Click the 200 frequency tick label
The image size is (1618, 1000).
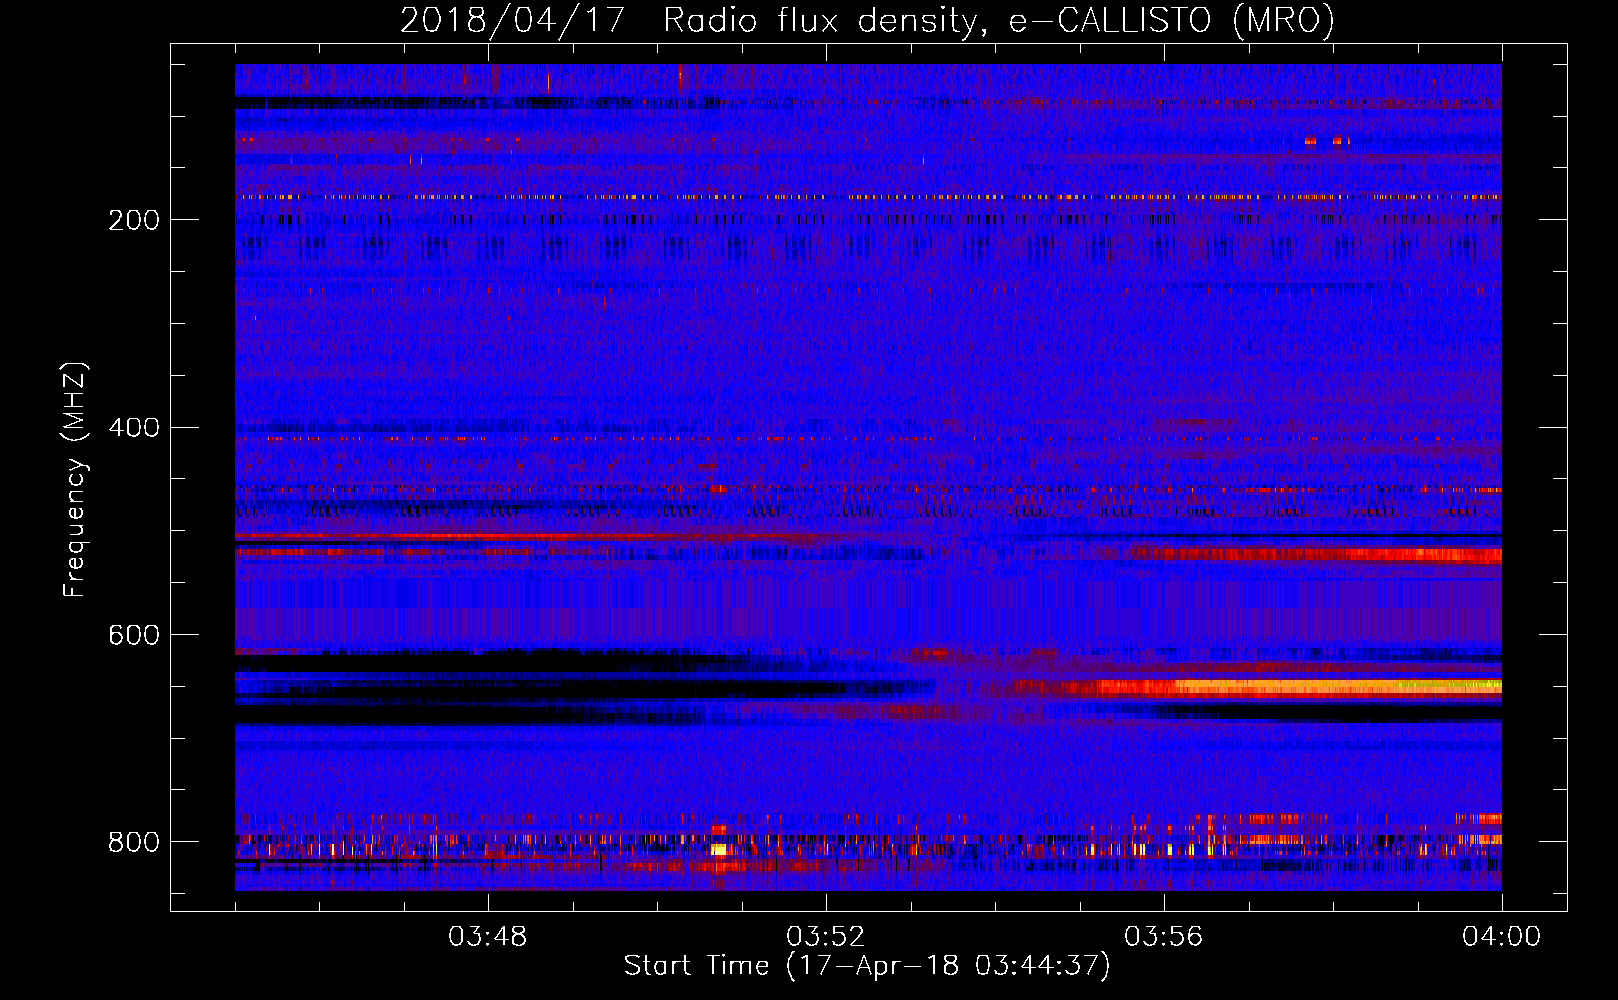pos(134,220)
